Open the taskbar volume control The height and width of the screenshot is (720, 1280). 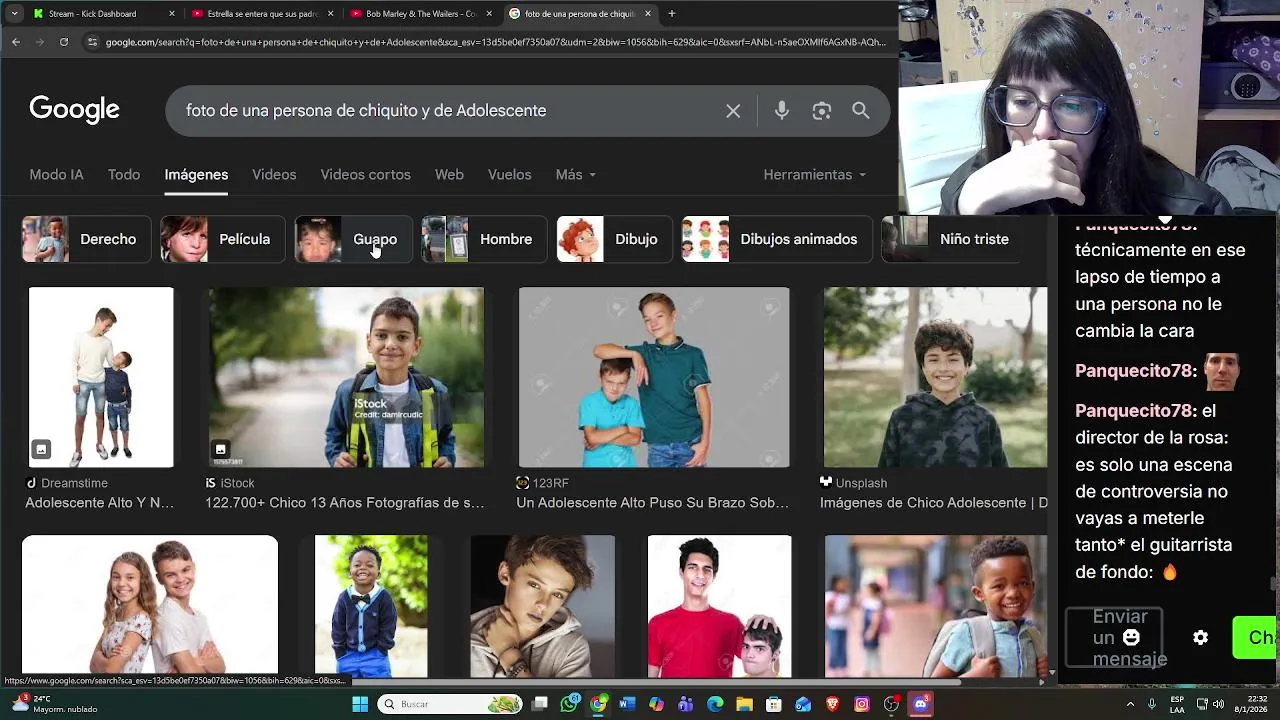(1218, 704)
